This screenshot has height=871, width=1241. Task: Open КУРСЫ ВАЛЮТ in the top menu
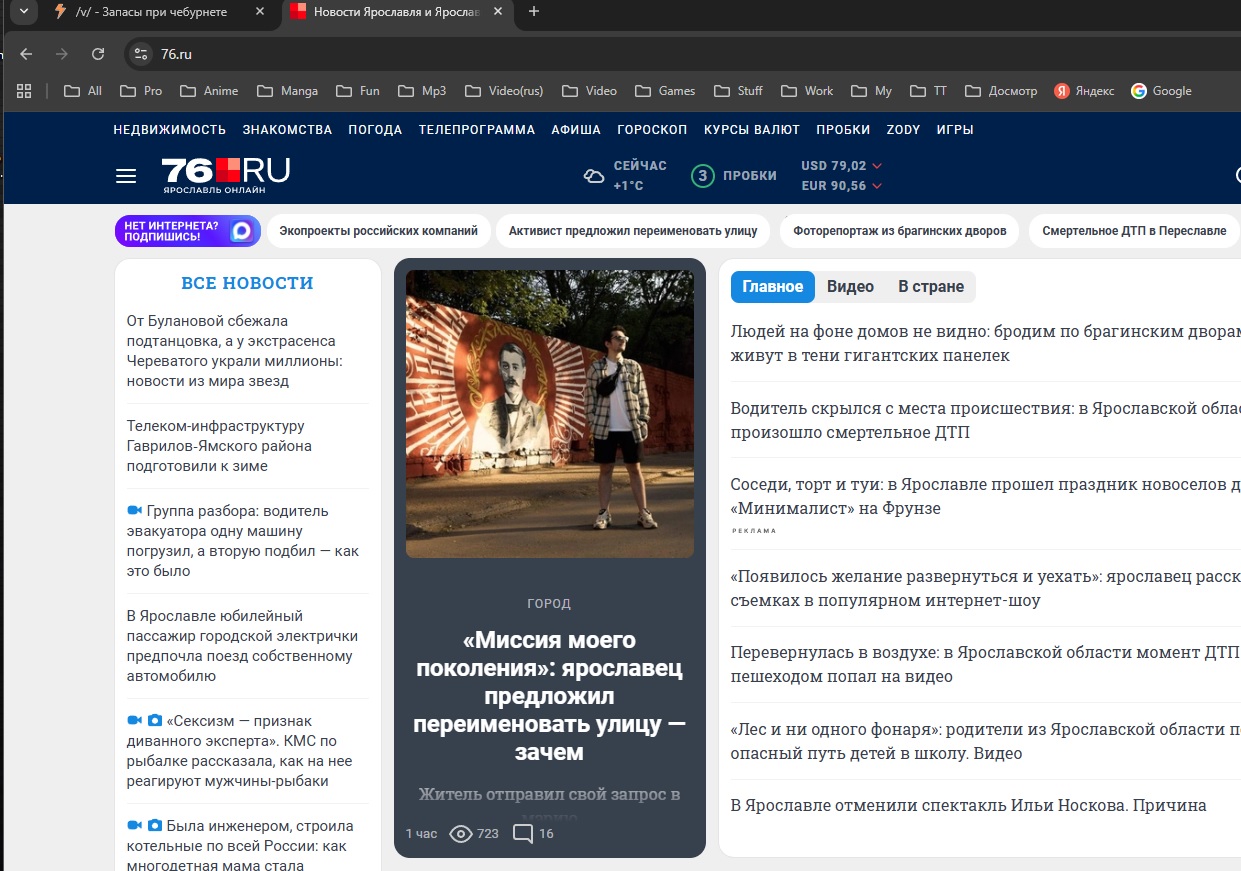pyautogui.click(x=752, y=130)
